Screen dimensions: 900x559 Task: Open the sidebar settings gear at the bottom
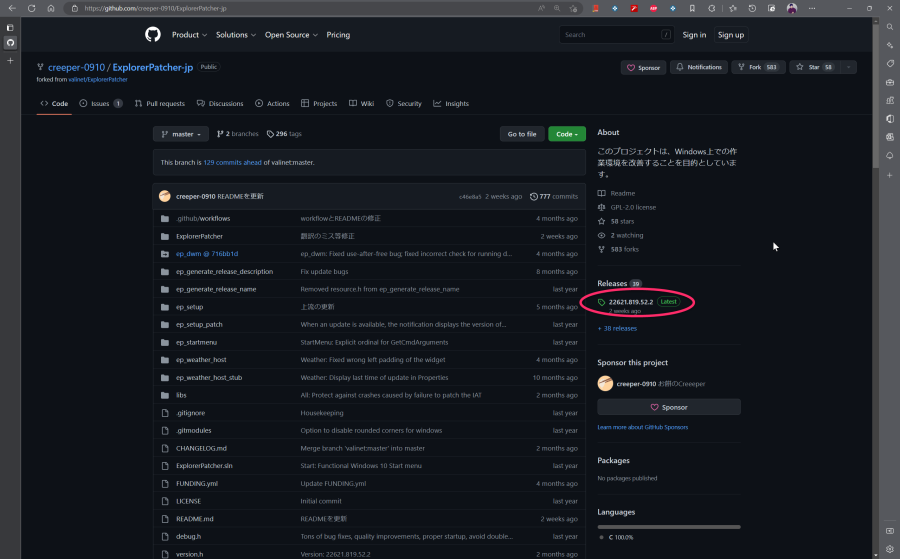(x=890, y=549)
